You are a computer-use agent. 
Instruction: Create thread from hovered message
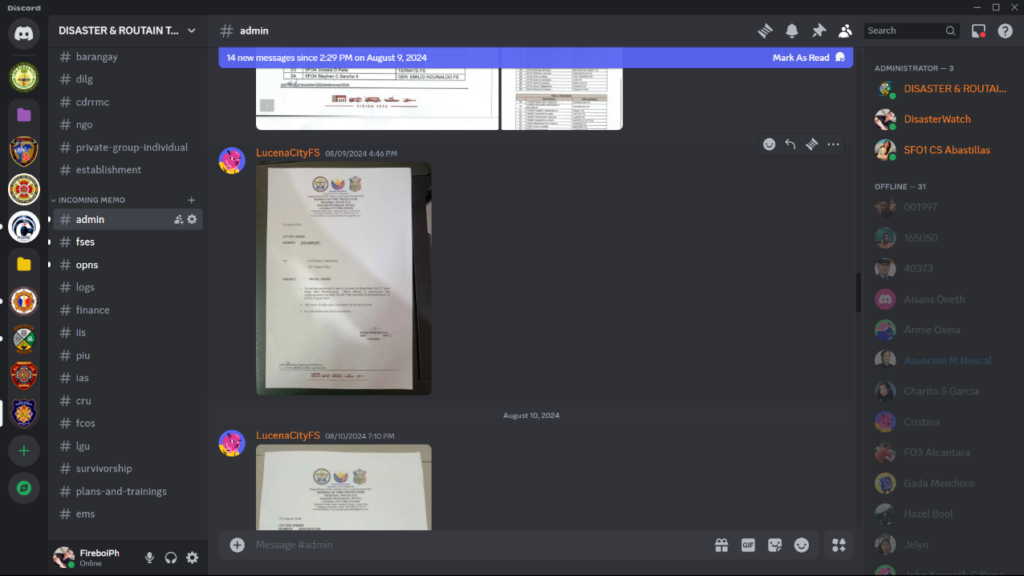(812, 144)
